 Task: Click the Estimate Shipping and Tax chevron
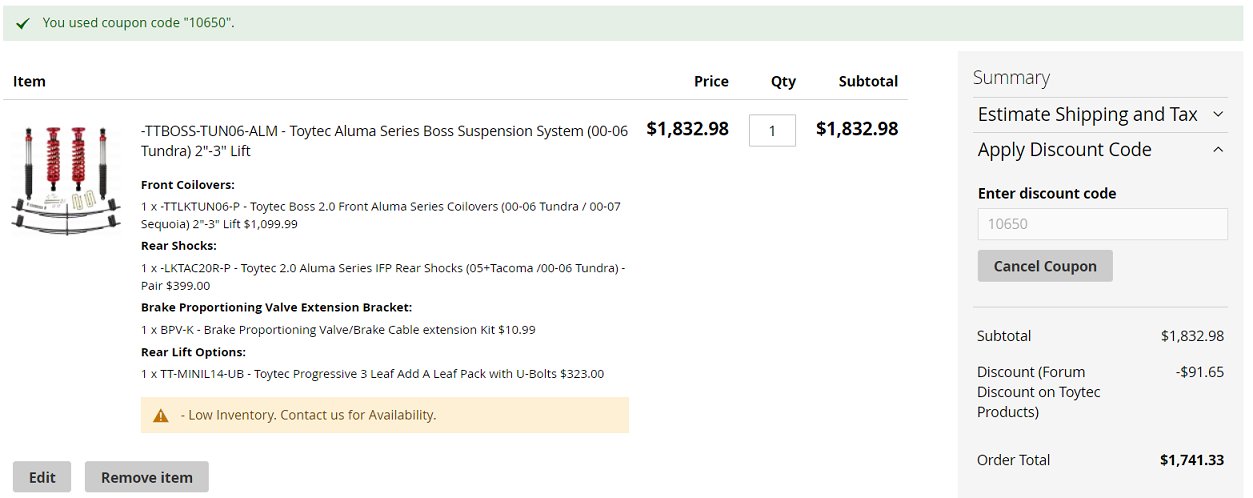point(1218,114)
